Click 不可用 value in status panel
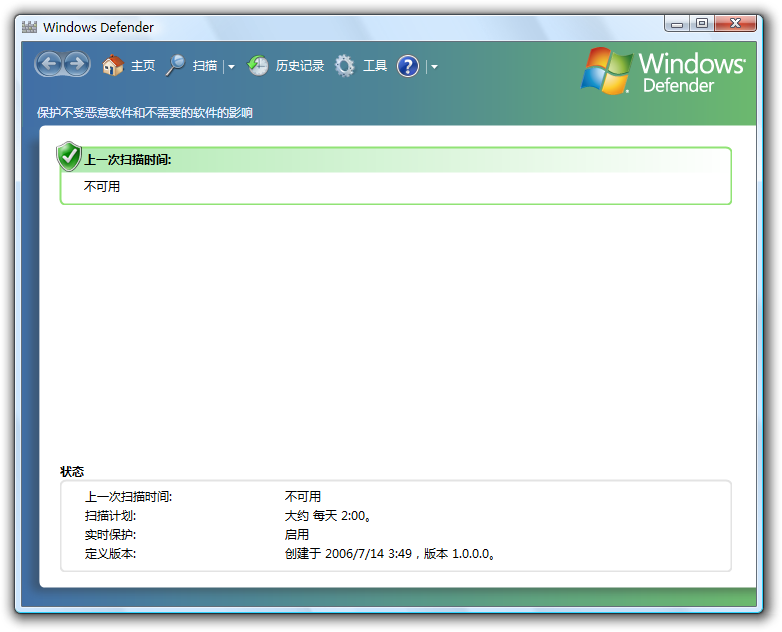Viewport: 782px width, 632px height. [x=303, y=497]
